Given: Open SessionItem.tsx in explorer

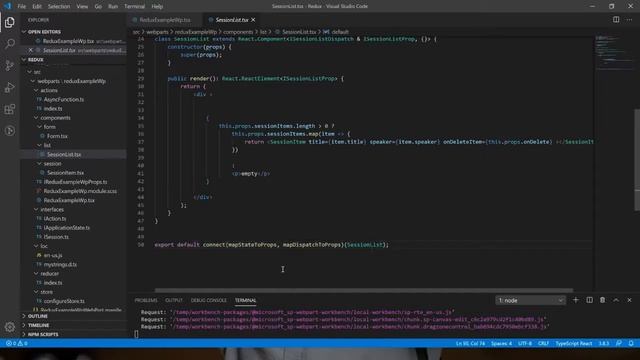Looking at the screenshot, I should point(65,173).
